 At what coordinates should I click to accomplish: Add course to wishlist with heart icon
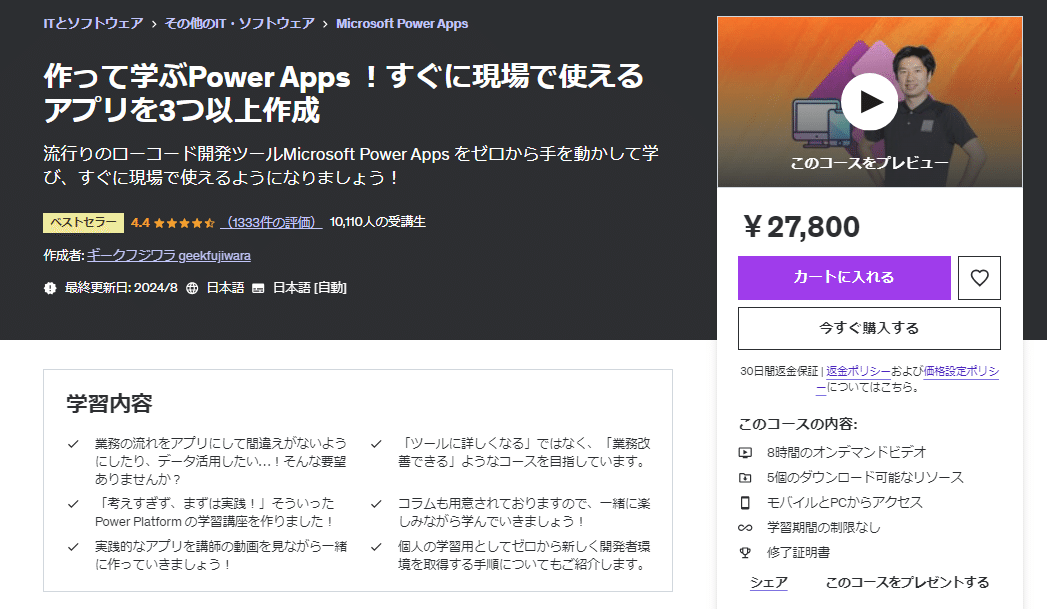pyautogui.click(x=979, y=278)
